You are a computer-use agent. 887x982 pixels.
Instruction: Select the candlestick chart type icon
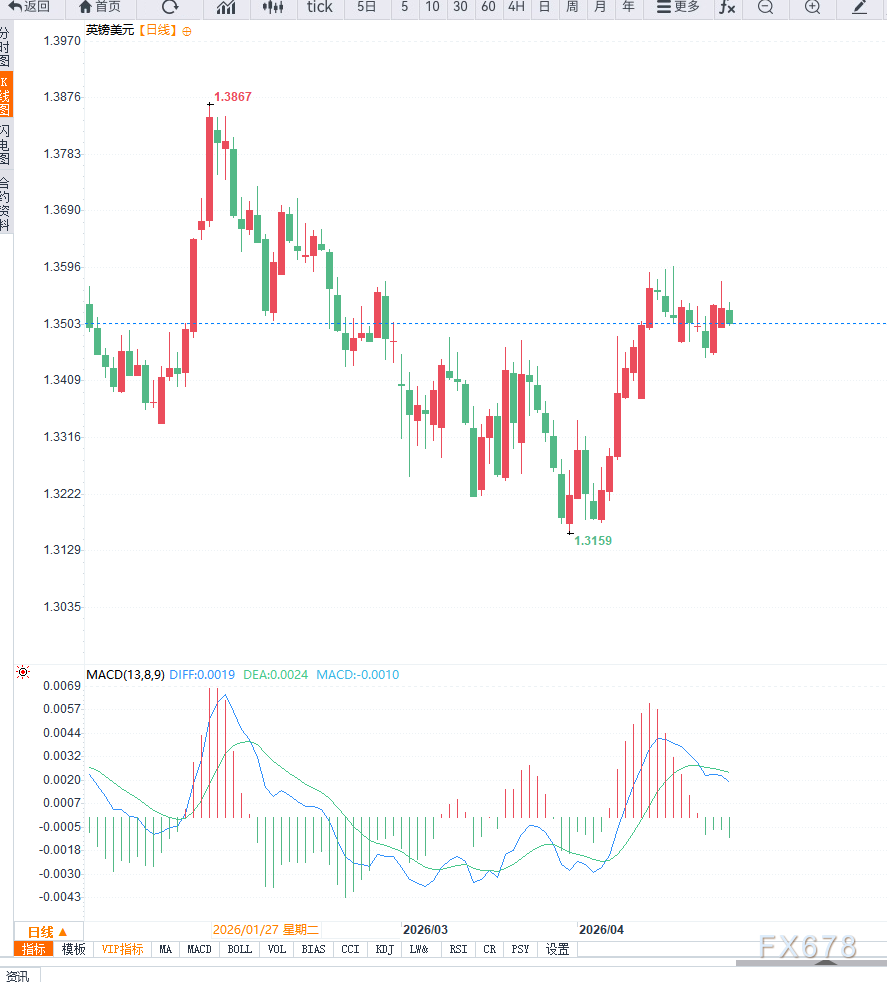pyautogui.click(x=273, y=7)
